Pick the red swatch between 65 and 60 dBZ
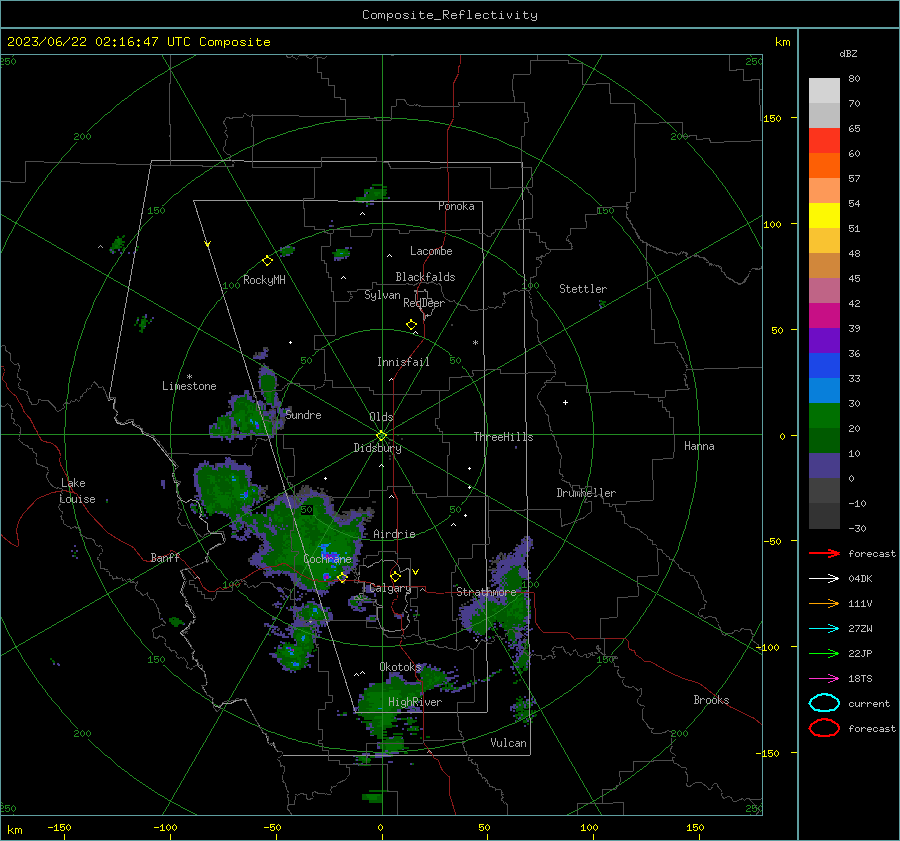Image resolution: width=900 pixels, height=841 pixels. tap(824, 141)
